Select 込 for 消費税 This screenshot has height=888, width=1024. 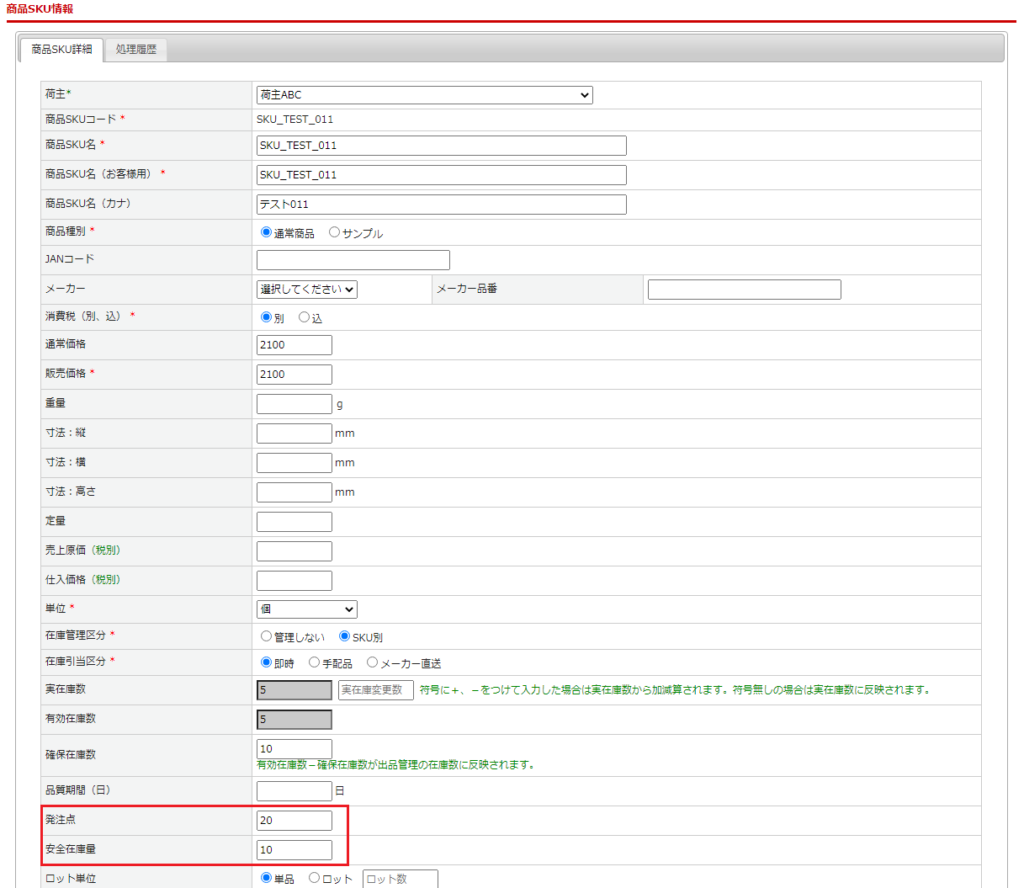click(304, 317)
